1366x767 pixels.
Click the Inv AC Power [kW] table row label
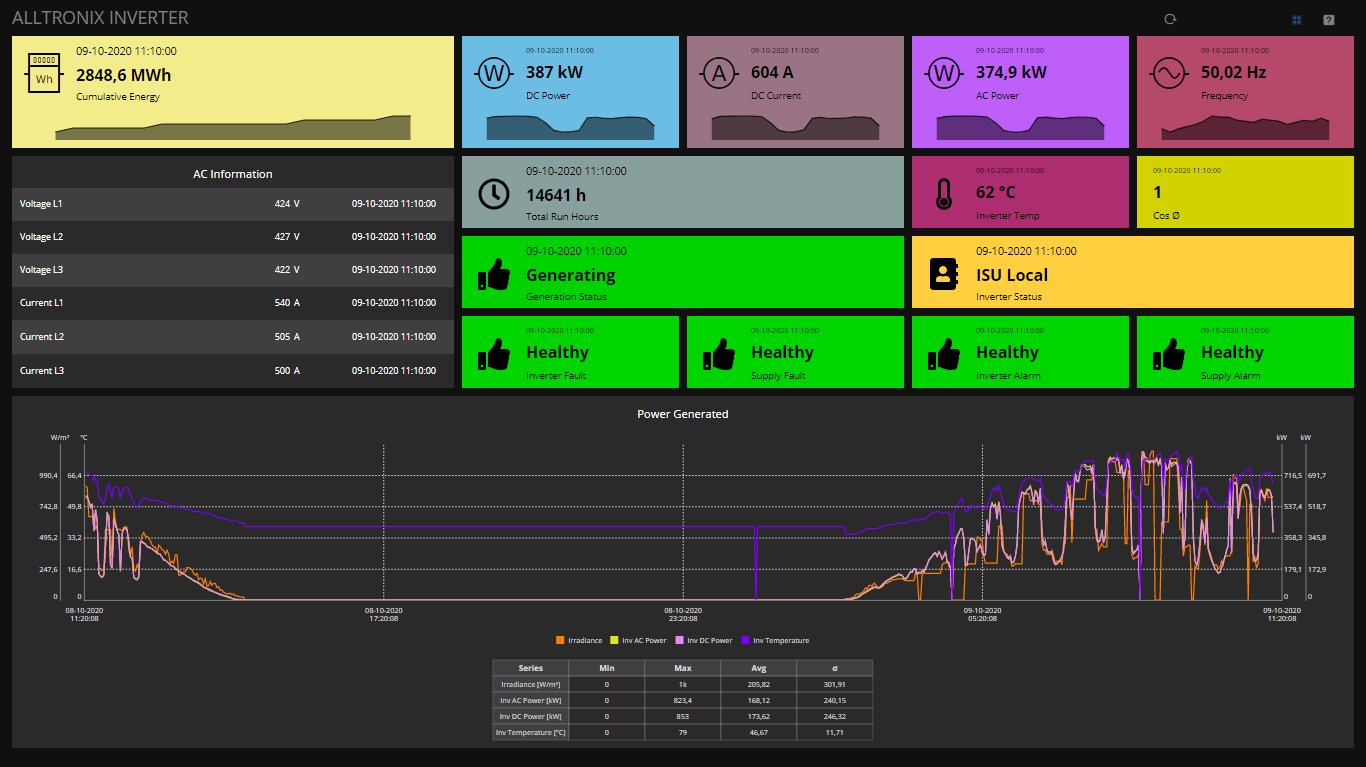(x=531, y=700)
